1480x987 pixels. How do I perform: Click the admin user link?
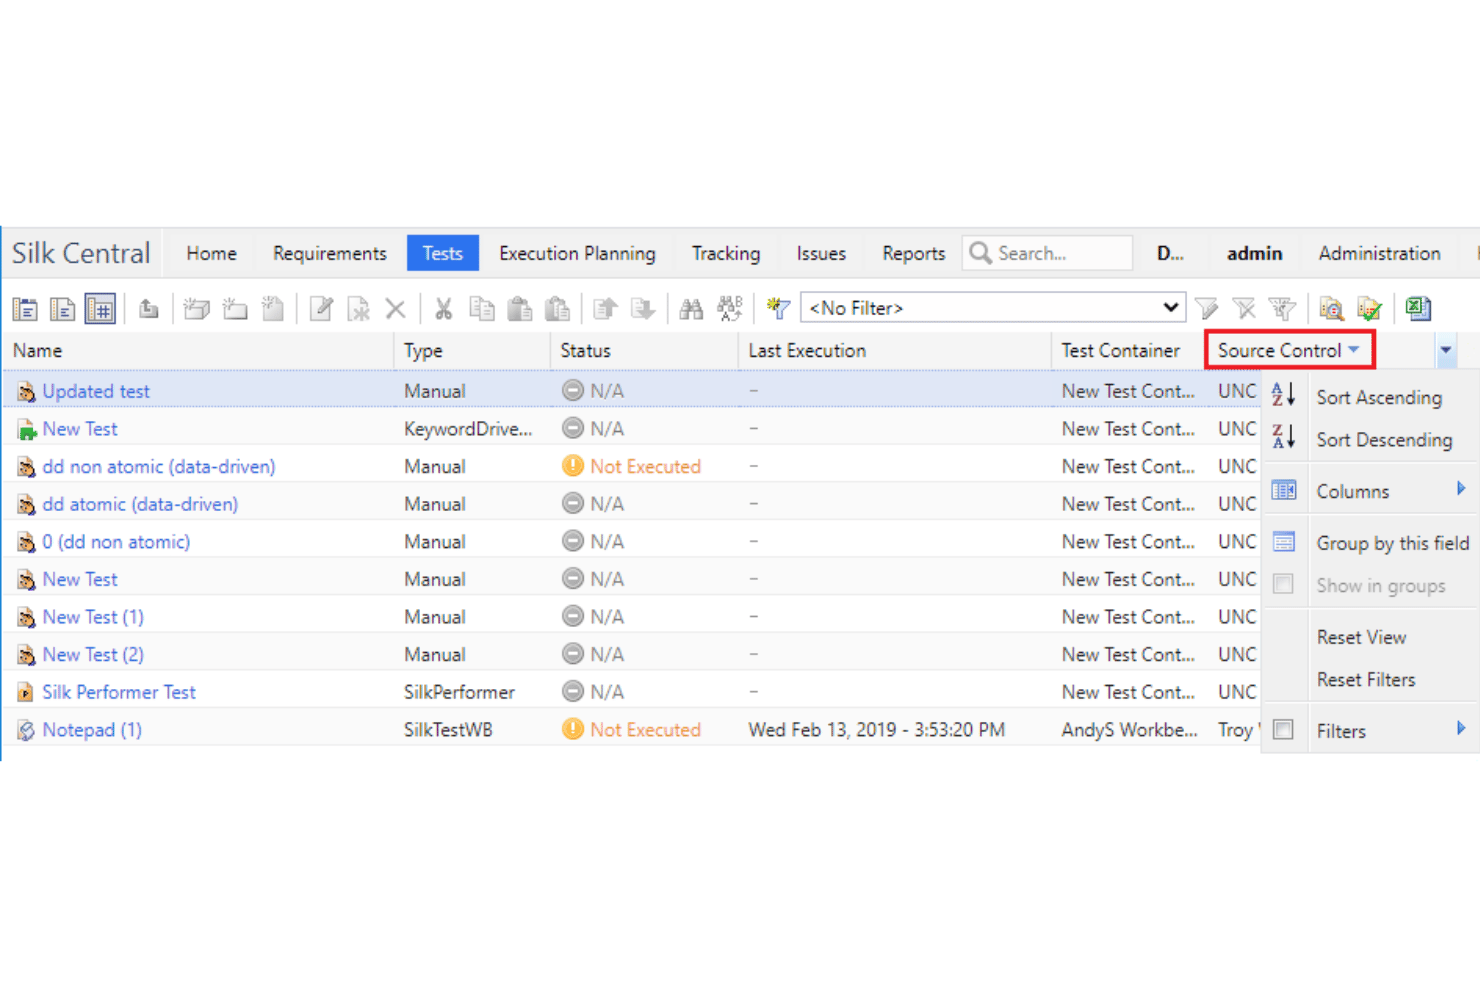tap(1254, 254)
